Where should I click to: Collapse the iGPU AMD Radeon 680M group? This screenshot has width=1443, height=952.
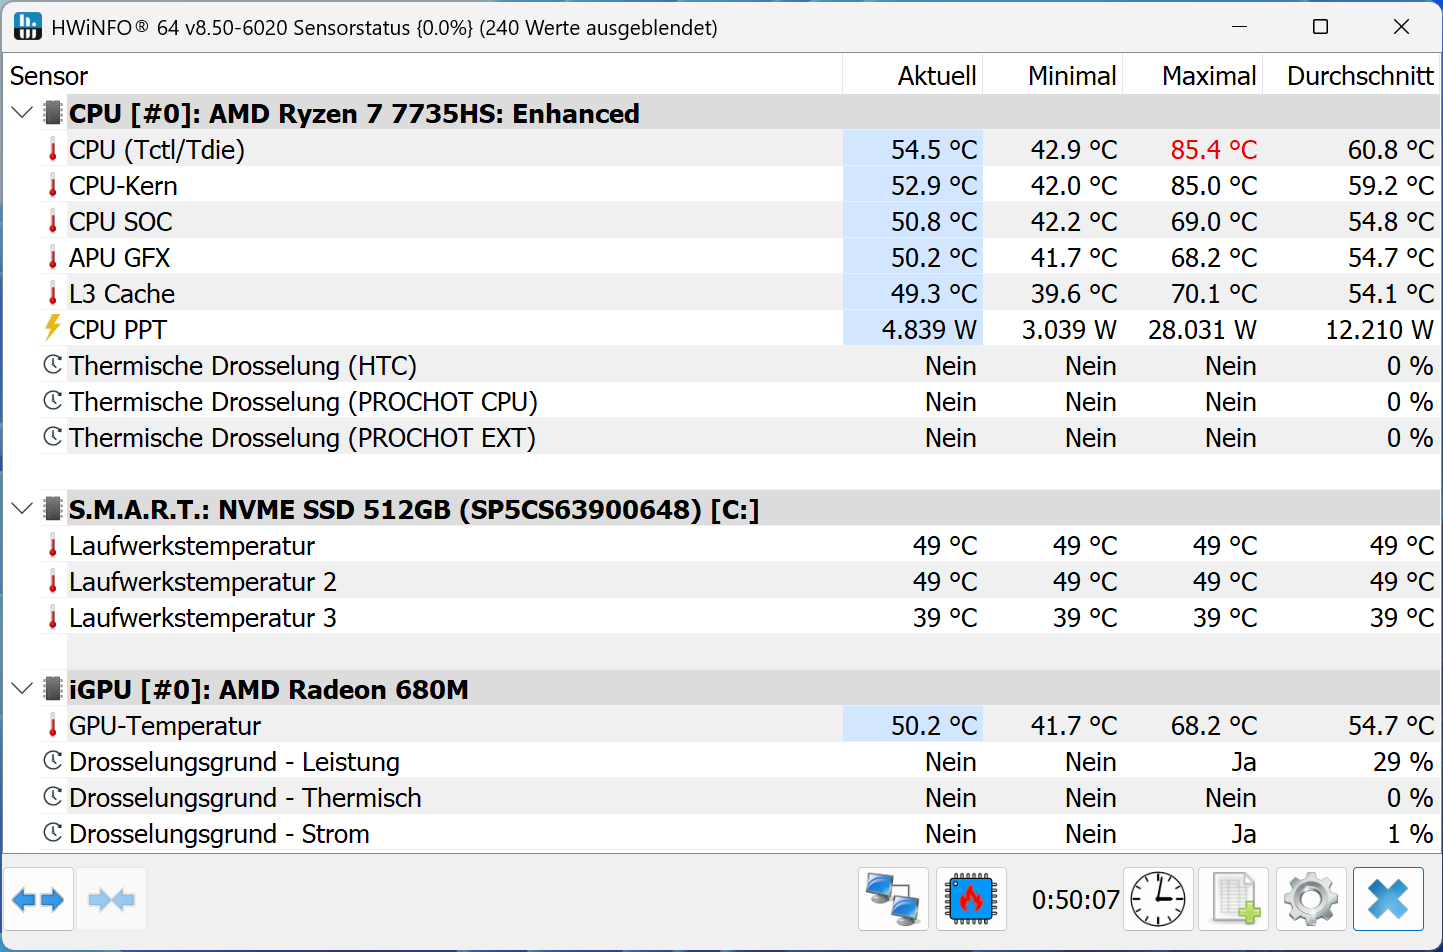22,689
